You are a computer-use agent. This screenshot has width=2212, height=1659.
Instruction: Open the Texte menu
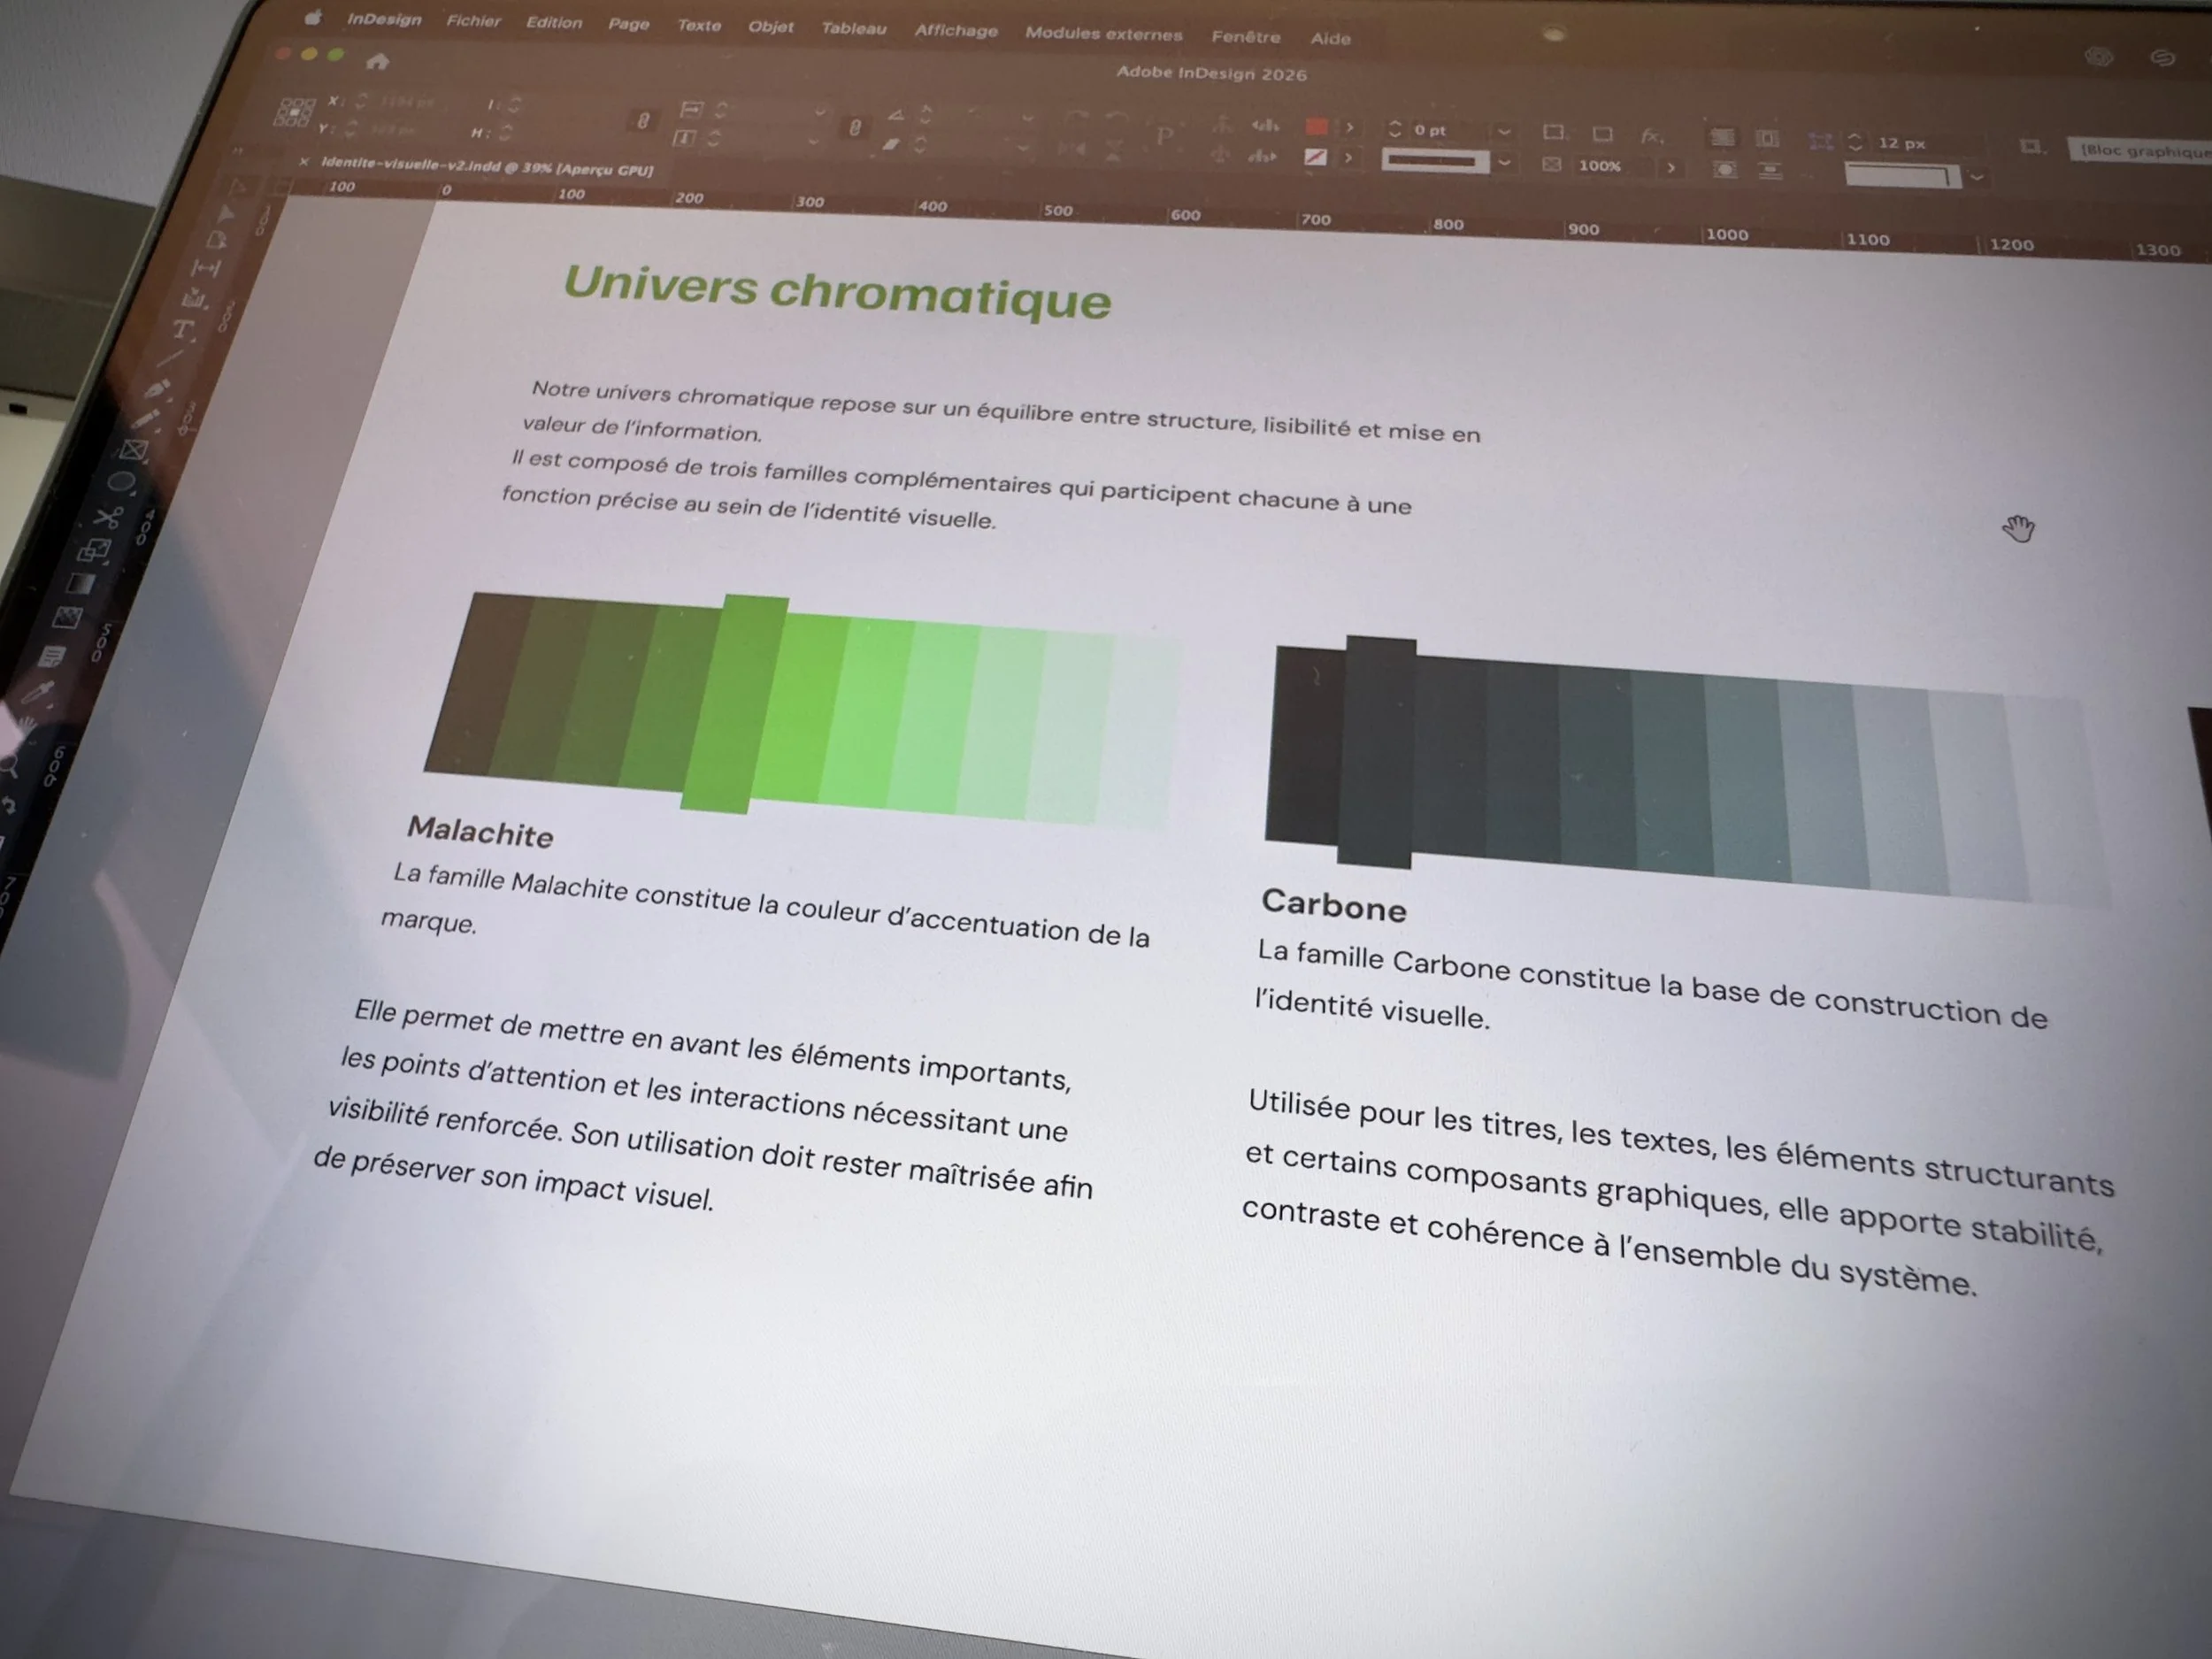click(x=699, y=26)
